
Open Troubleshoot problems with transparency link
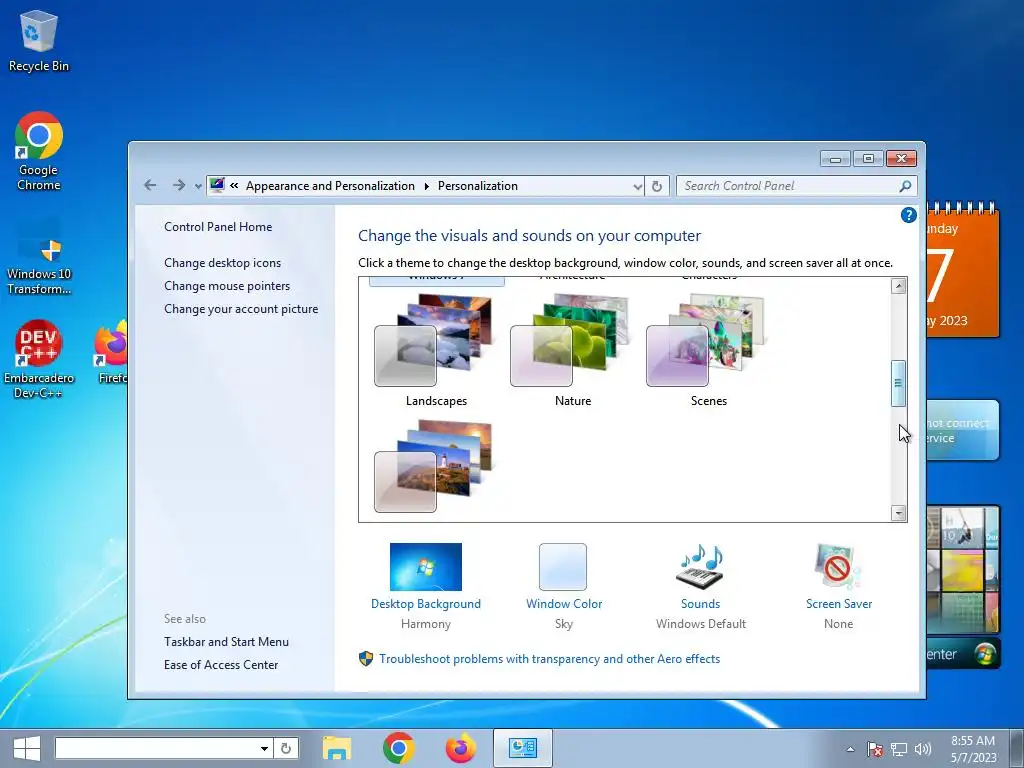(549, 658)
